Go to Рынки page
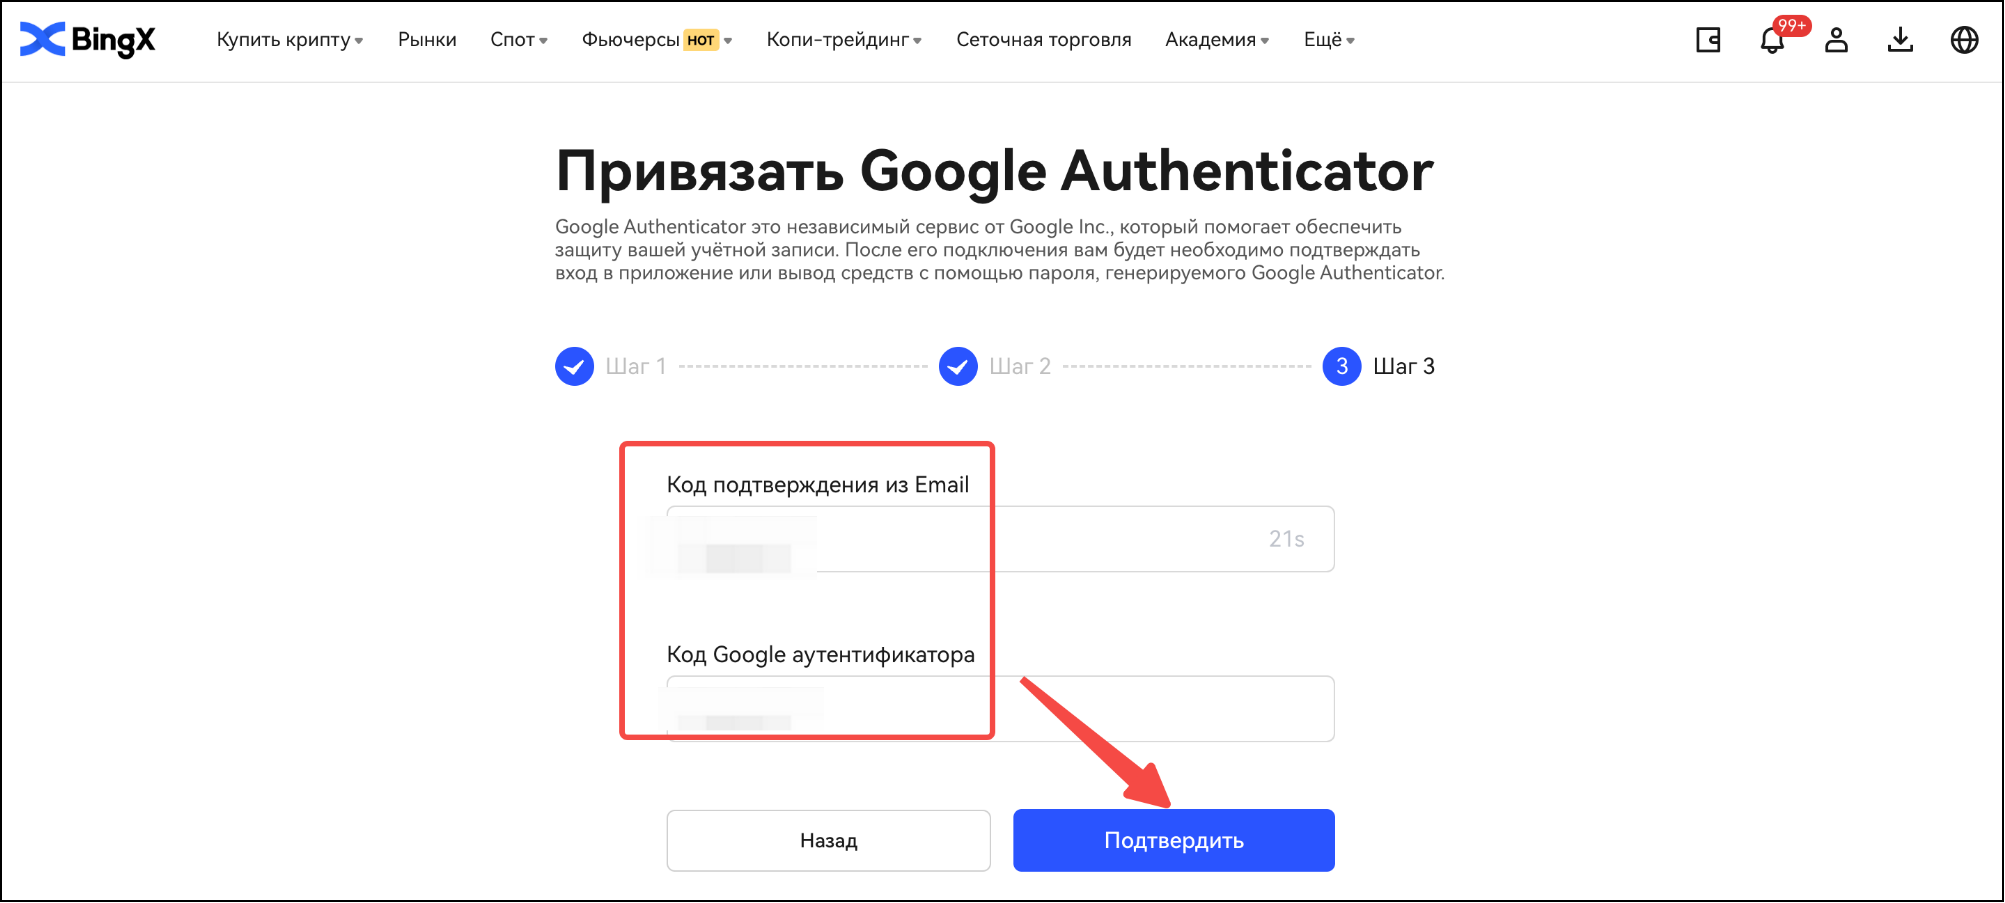Viewport: 2005px width, 903px height. 427,40
